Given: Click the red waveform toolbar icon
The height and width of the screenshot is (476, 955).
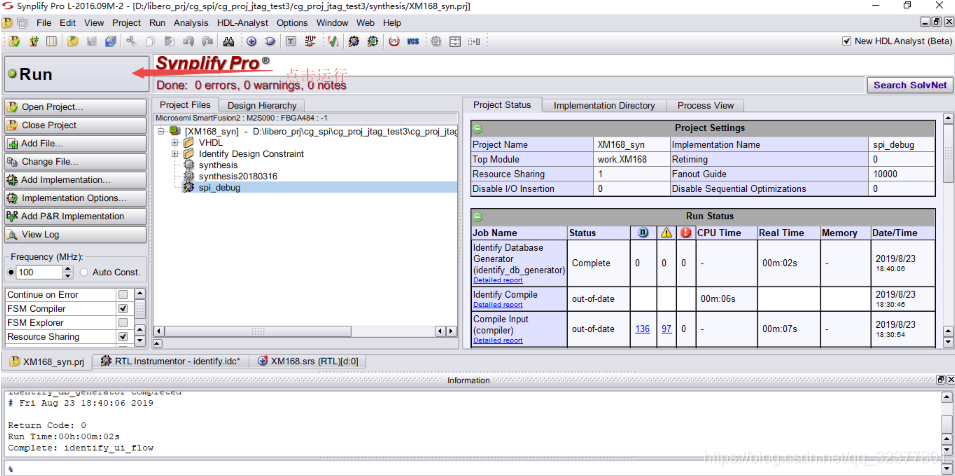Looking at the screenshot, I should pyautogui.click(x=311, y=41).
